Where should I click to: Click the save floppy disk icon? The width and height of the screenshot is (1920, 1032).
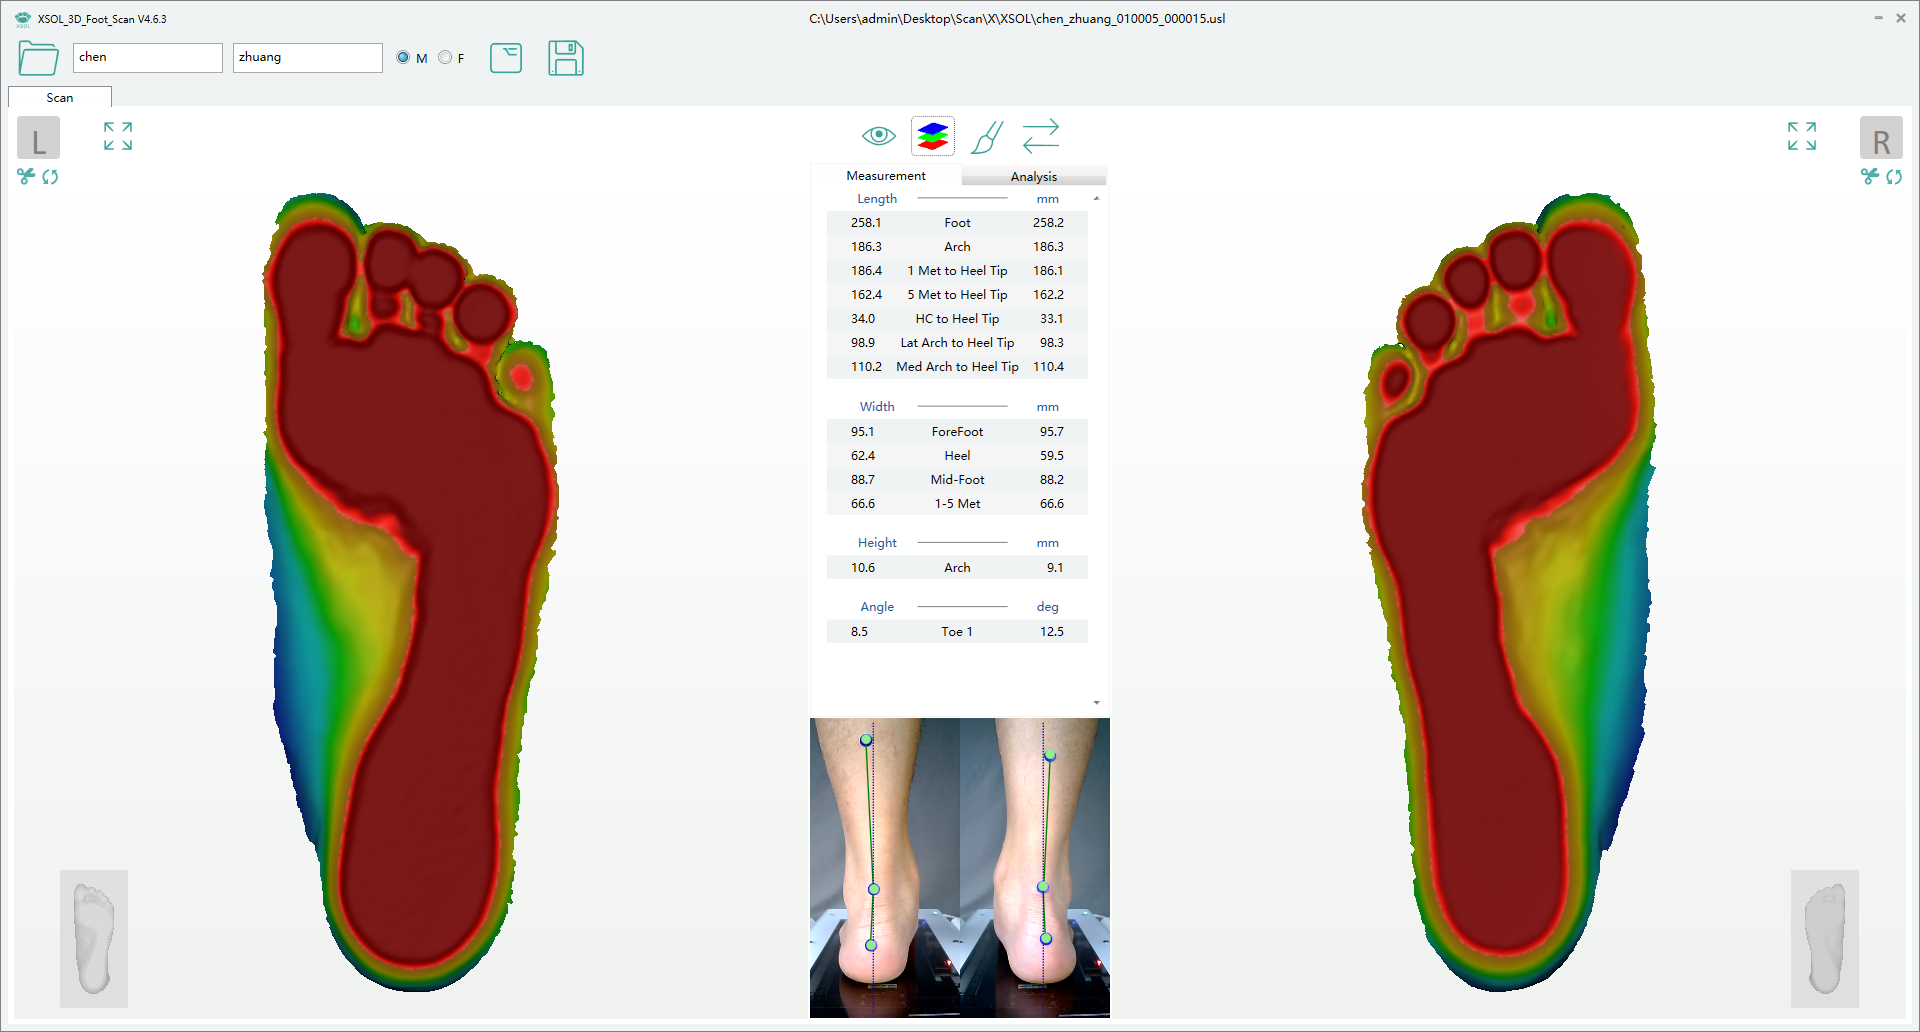565,58
